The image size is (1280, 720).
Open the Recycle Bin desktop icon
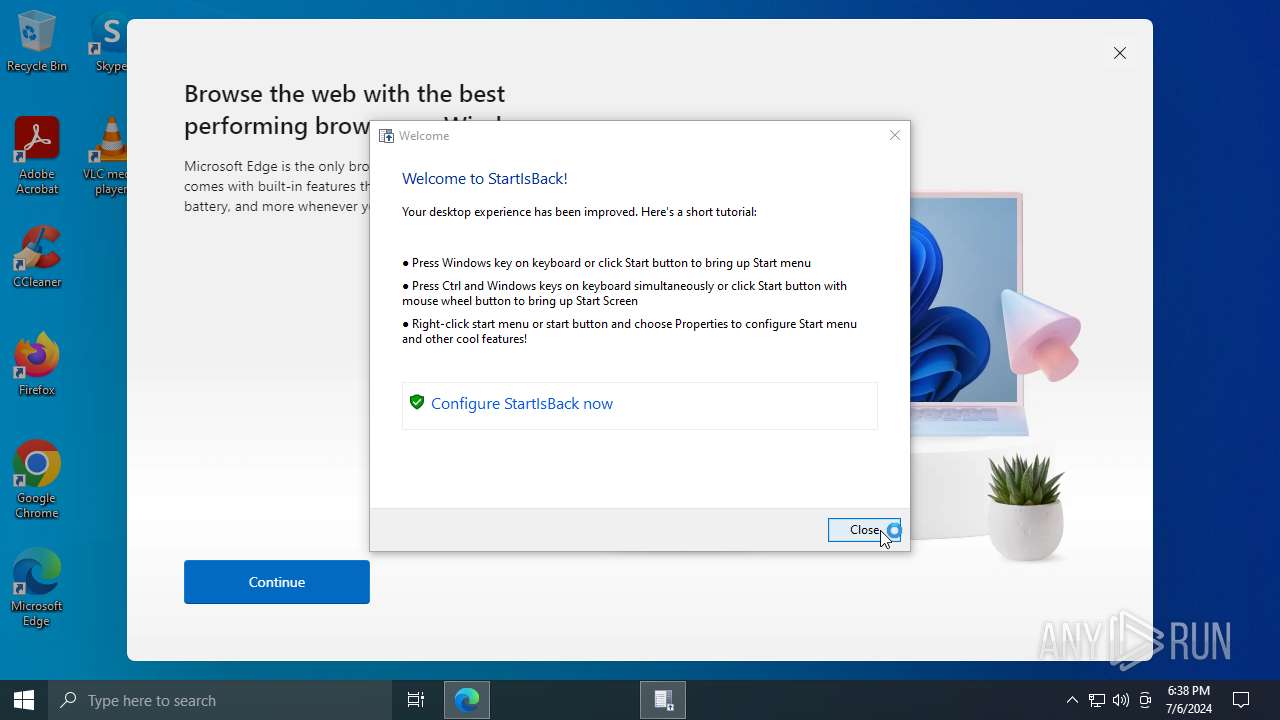(37, 42)
